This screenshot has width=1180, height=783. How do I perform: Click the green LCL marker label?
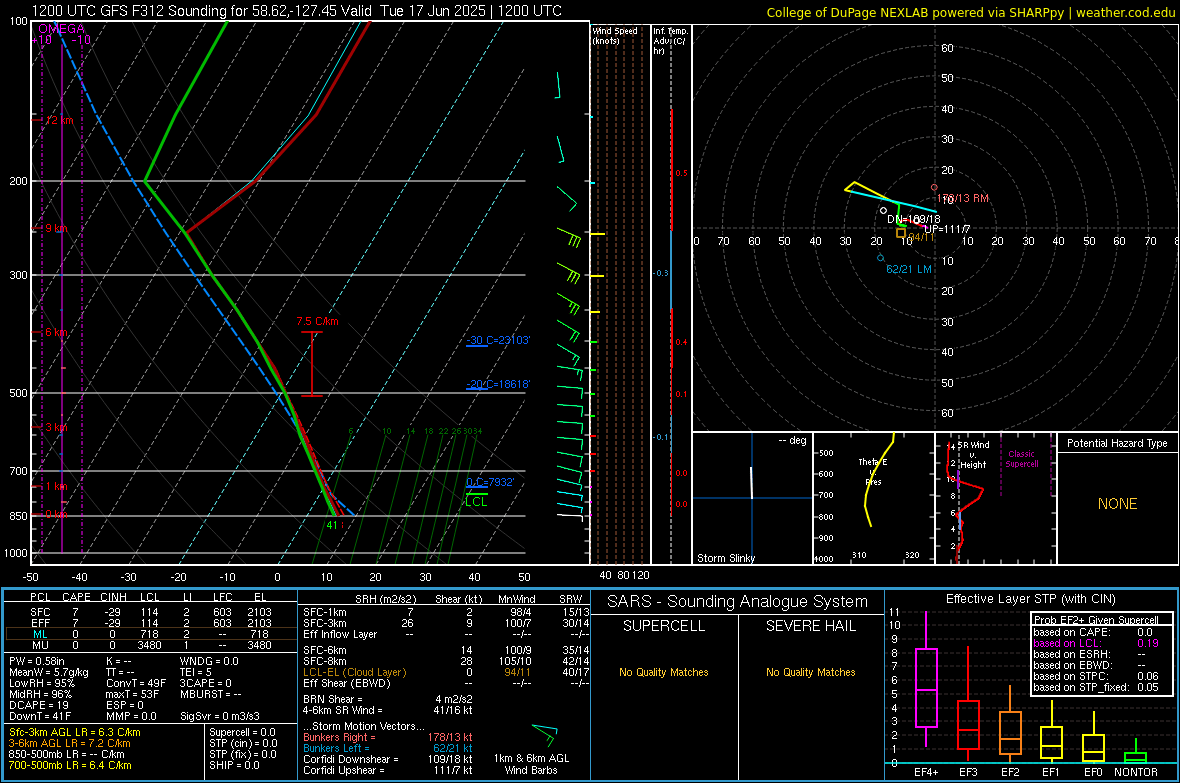click(476, 501)
